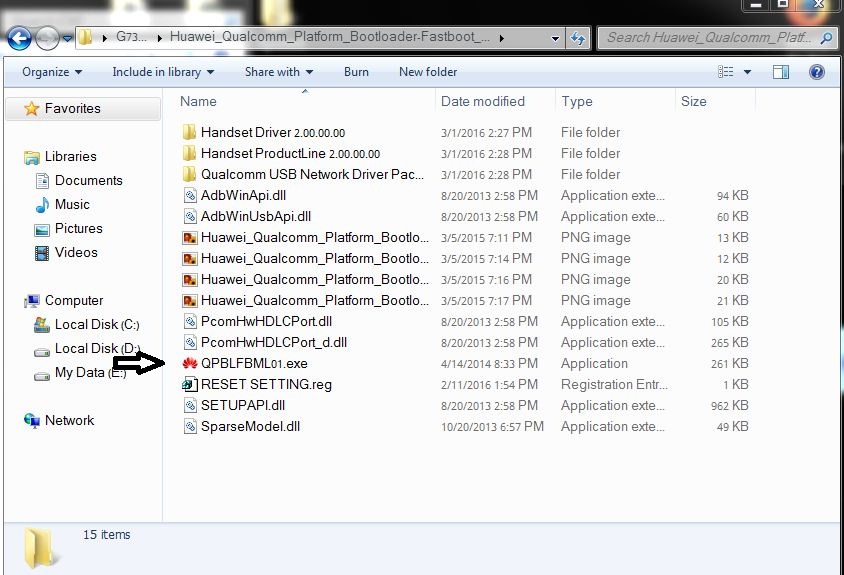Image resolution: width=844 pixels, height=575 pixels.
Task: Click the Back navigation arrow button
Action: pyautogui.click(x=19, y=39)
